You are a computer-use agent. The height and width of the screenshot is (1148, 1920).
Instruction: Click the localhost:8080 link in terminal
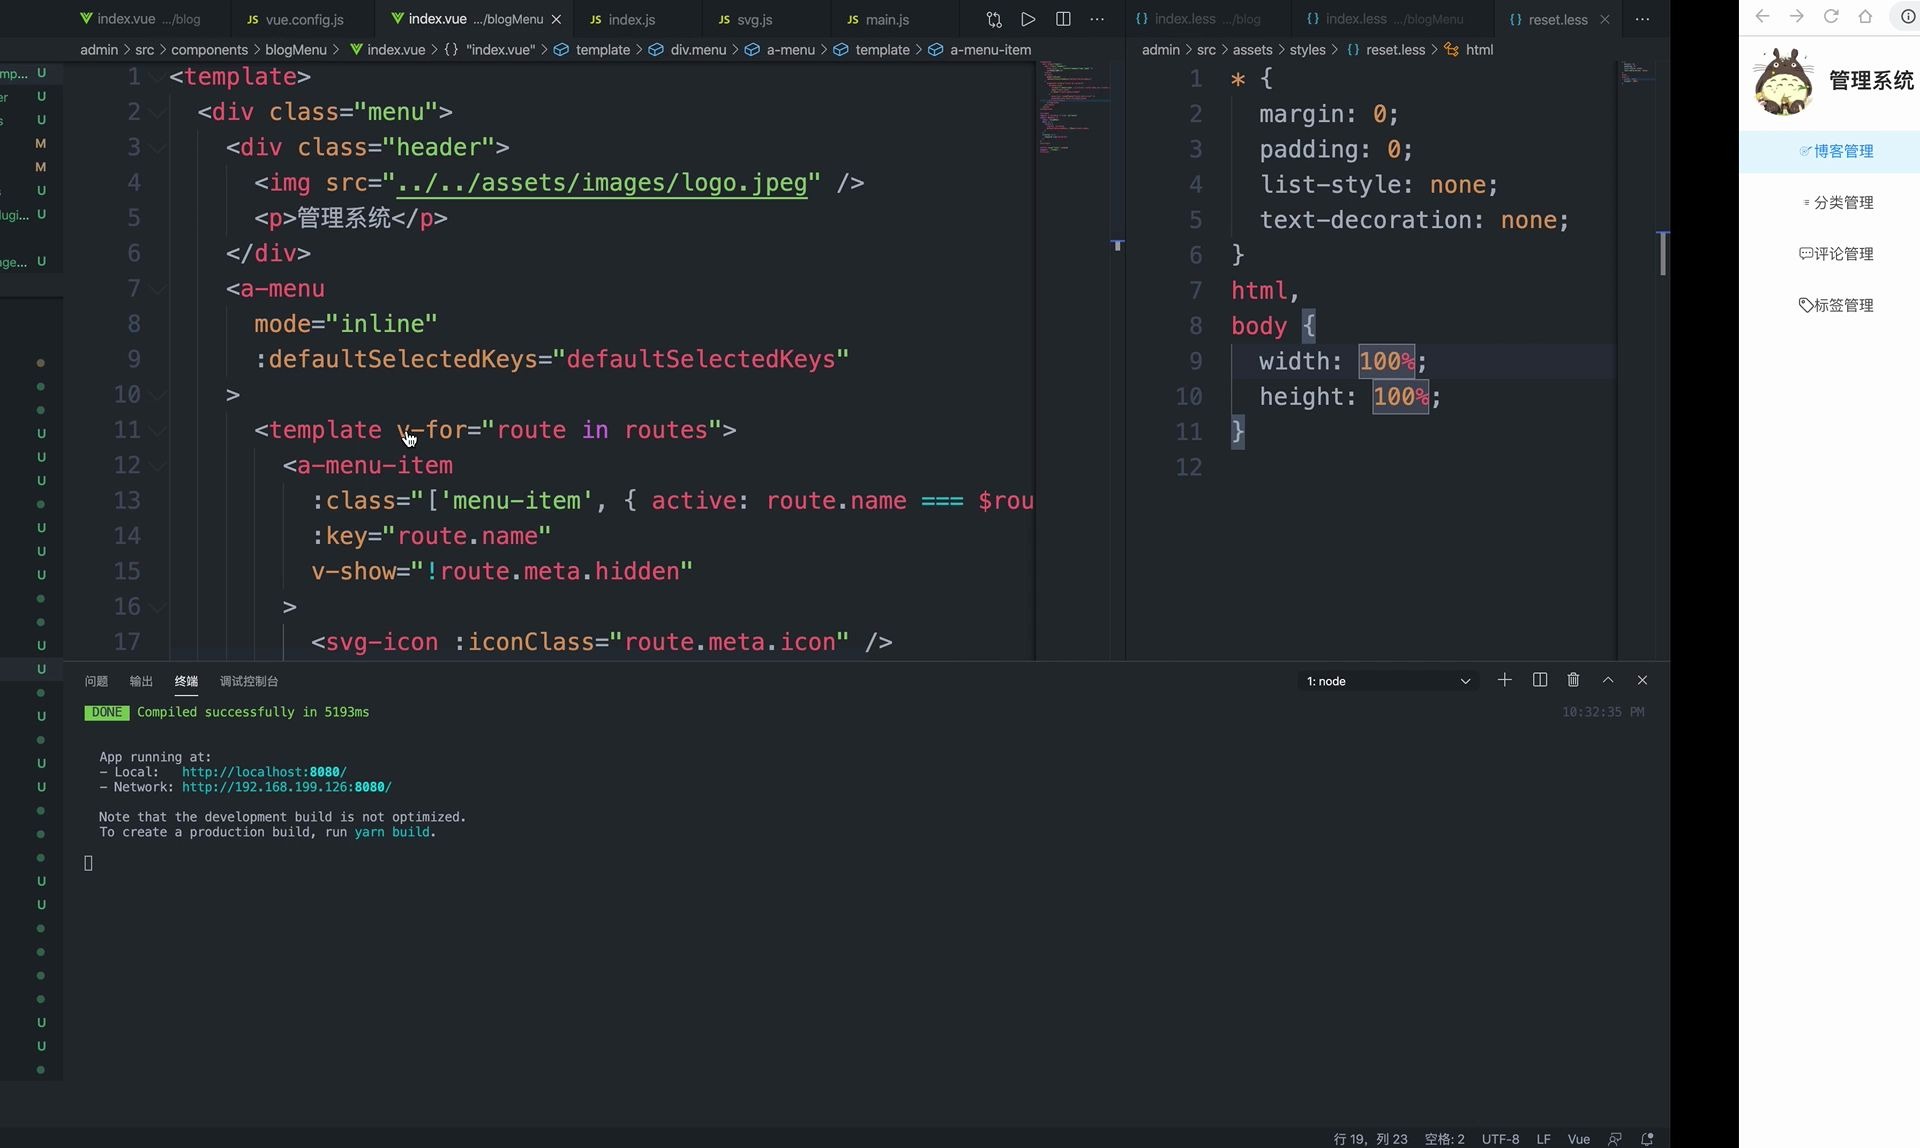[x=264, y=771]
